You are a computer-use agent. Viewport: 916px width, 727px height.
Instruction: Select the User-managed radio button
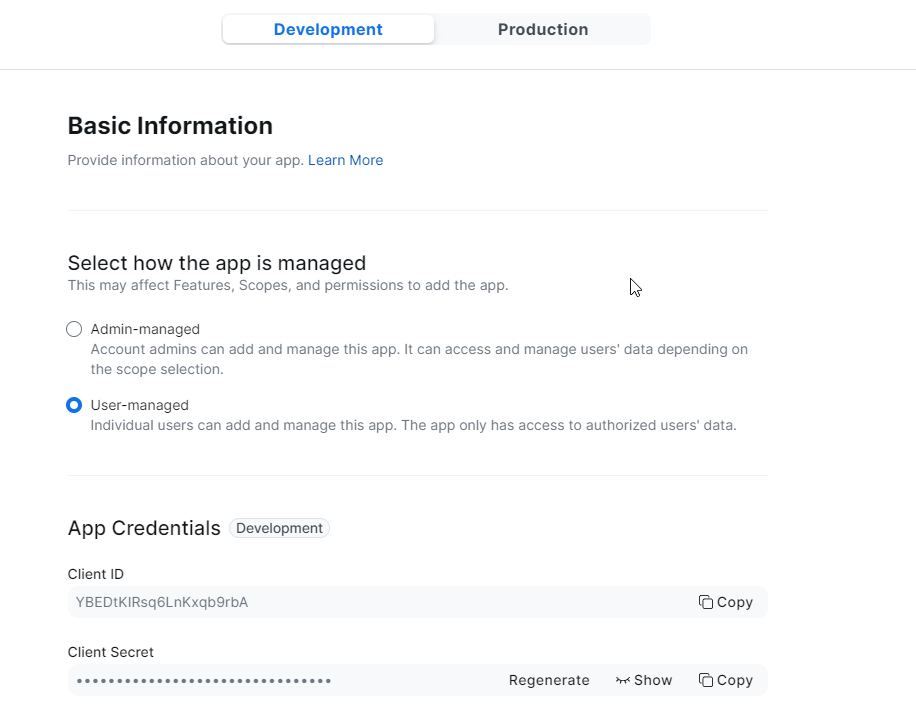(74, 405)
